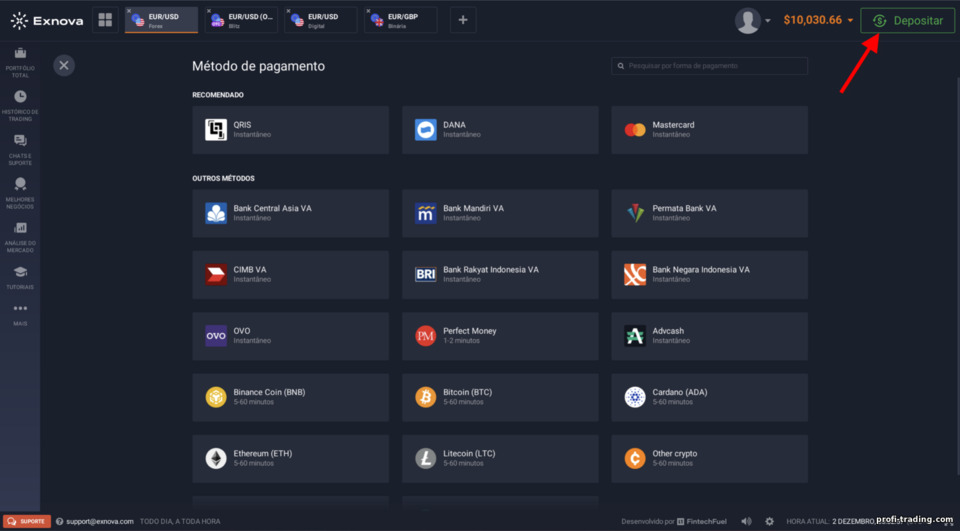Viewport: 960px width, 531px height.
Task: Toggle sound with speaker icon
Action: (746, 521)
